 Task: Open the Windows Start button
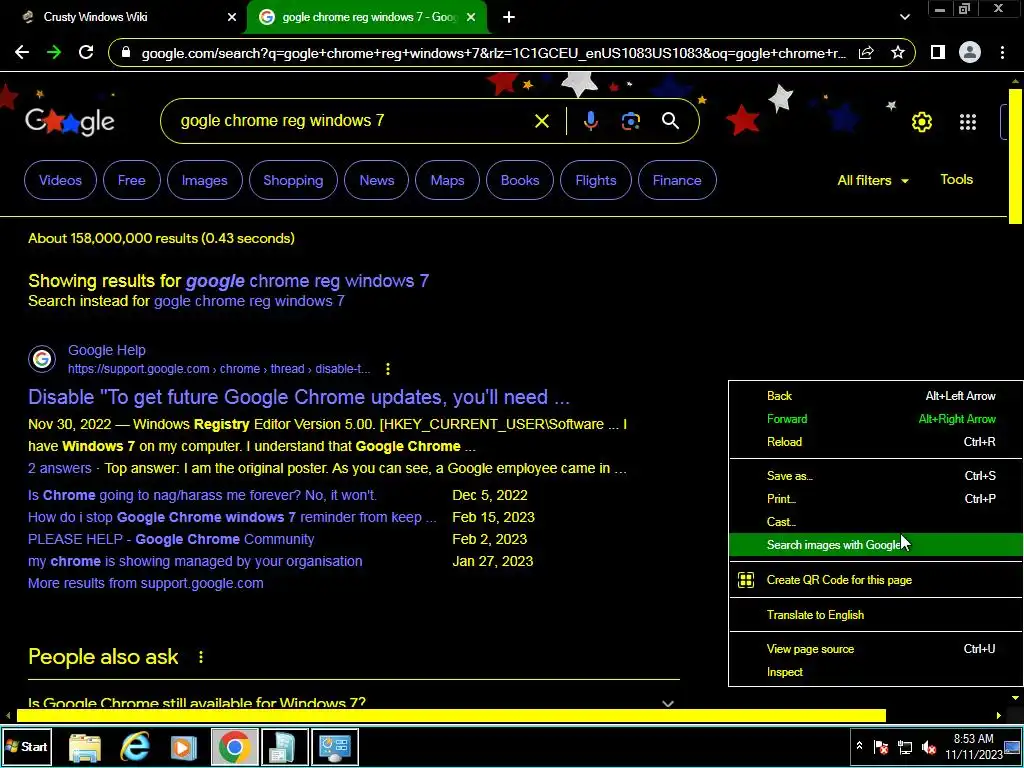tap(27, 746)
